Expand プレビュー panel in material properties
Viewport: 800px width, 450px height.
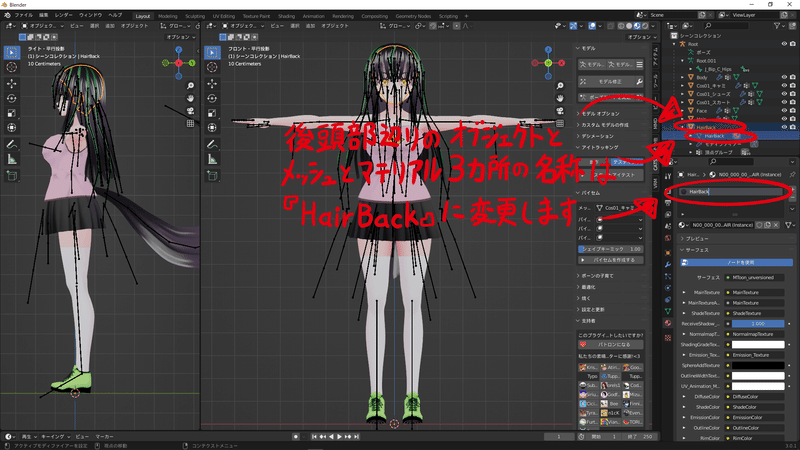tap(696, 238)
